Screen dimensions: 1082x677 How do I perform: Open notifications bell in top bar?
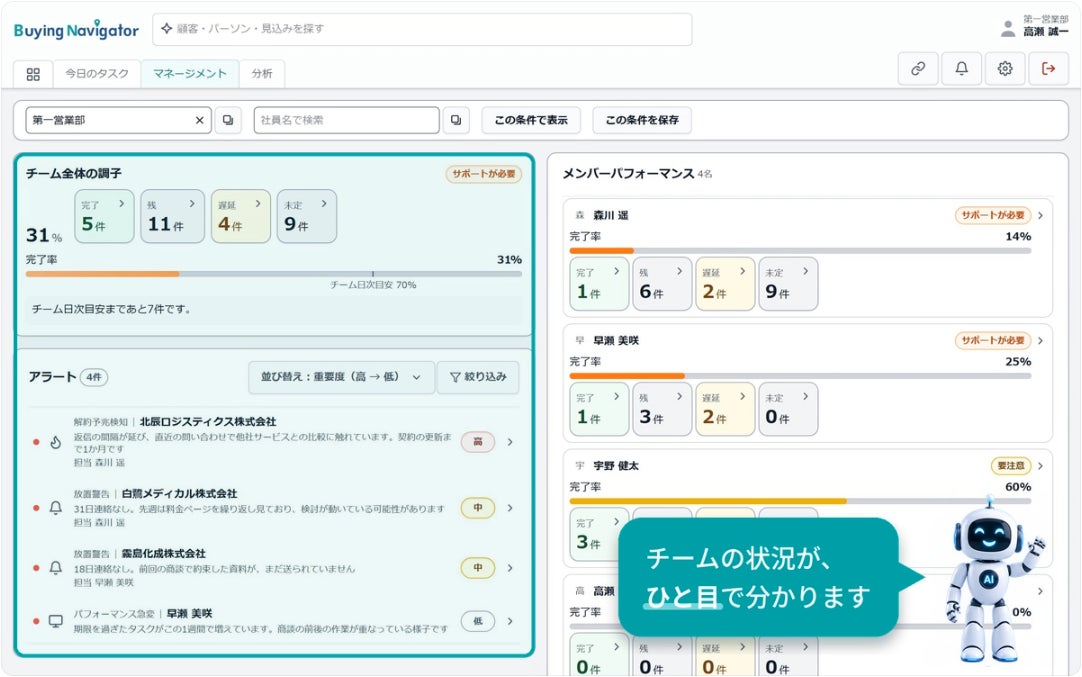click(x=961, y=68)
